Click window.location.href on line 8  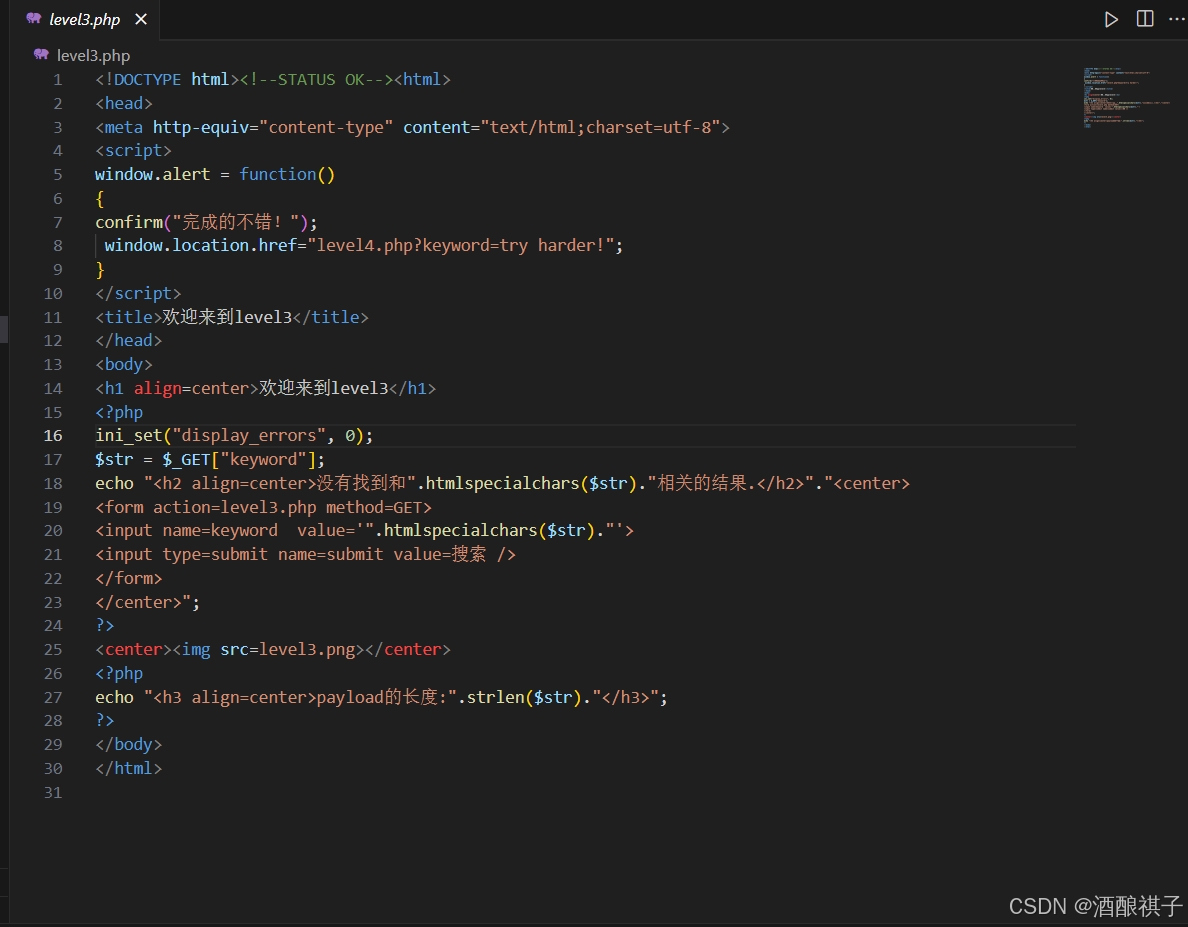(200, 245)
